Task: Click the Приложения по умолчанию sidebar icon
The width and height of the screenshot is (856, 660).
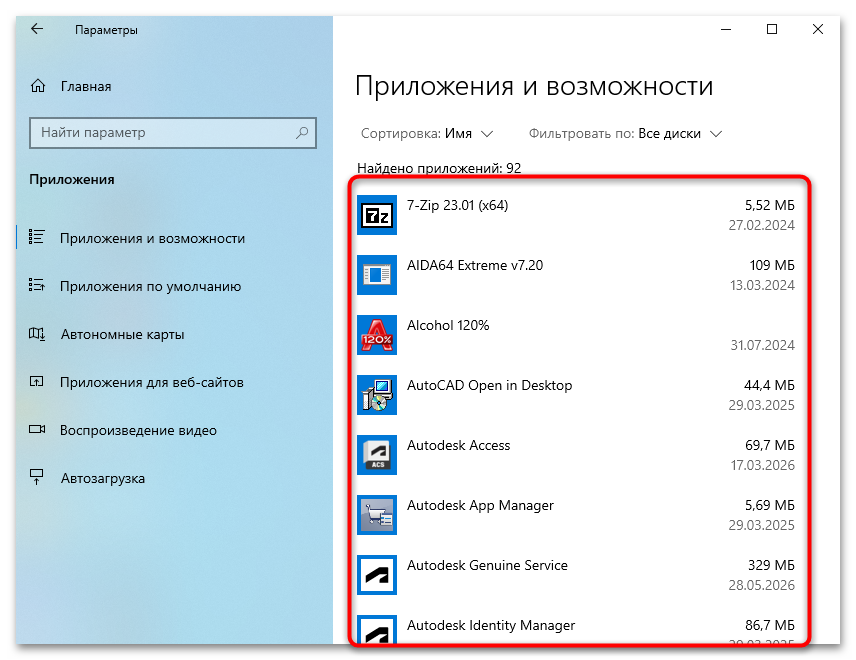Action: pyautogui.click(x=37, y=286)
